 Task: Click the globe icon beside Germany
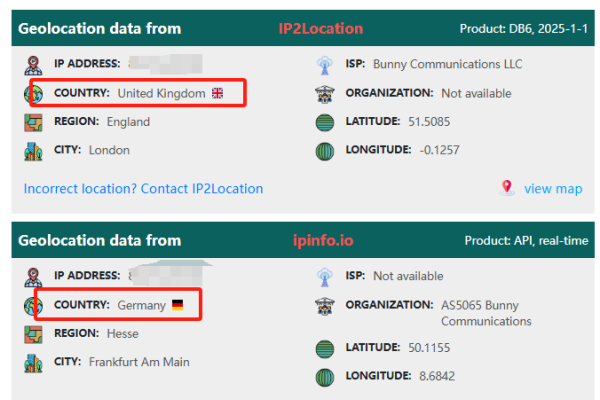coord(33,305)
